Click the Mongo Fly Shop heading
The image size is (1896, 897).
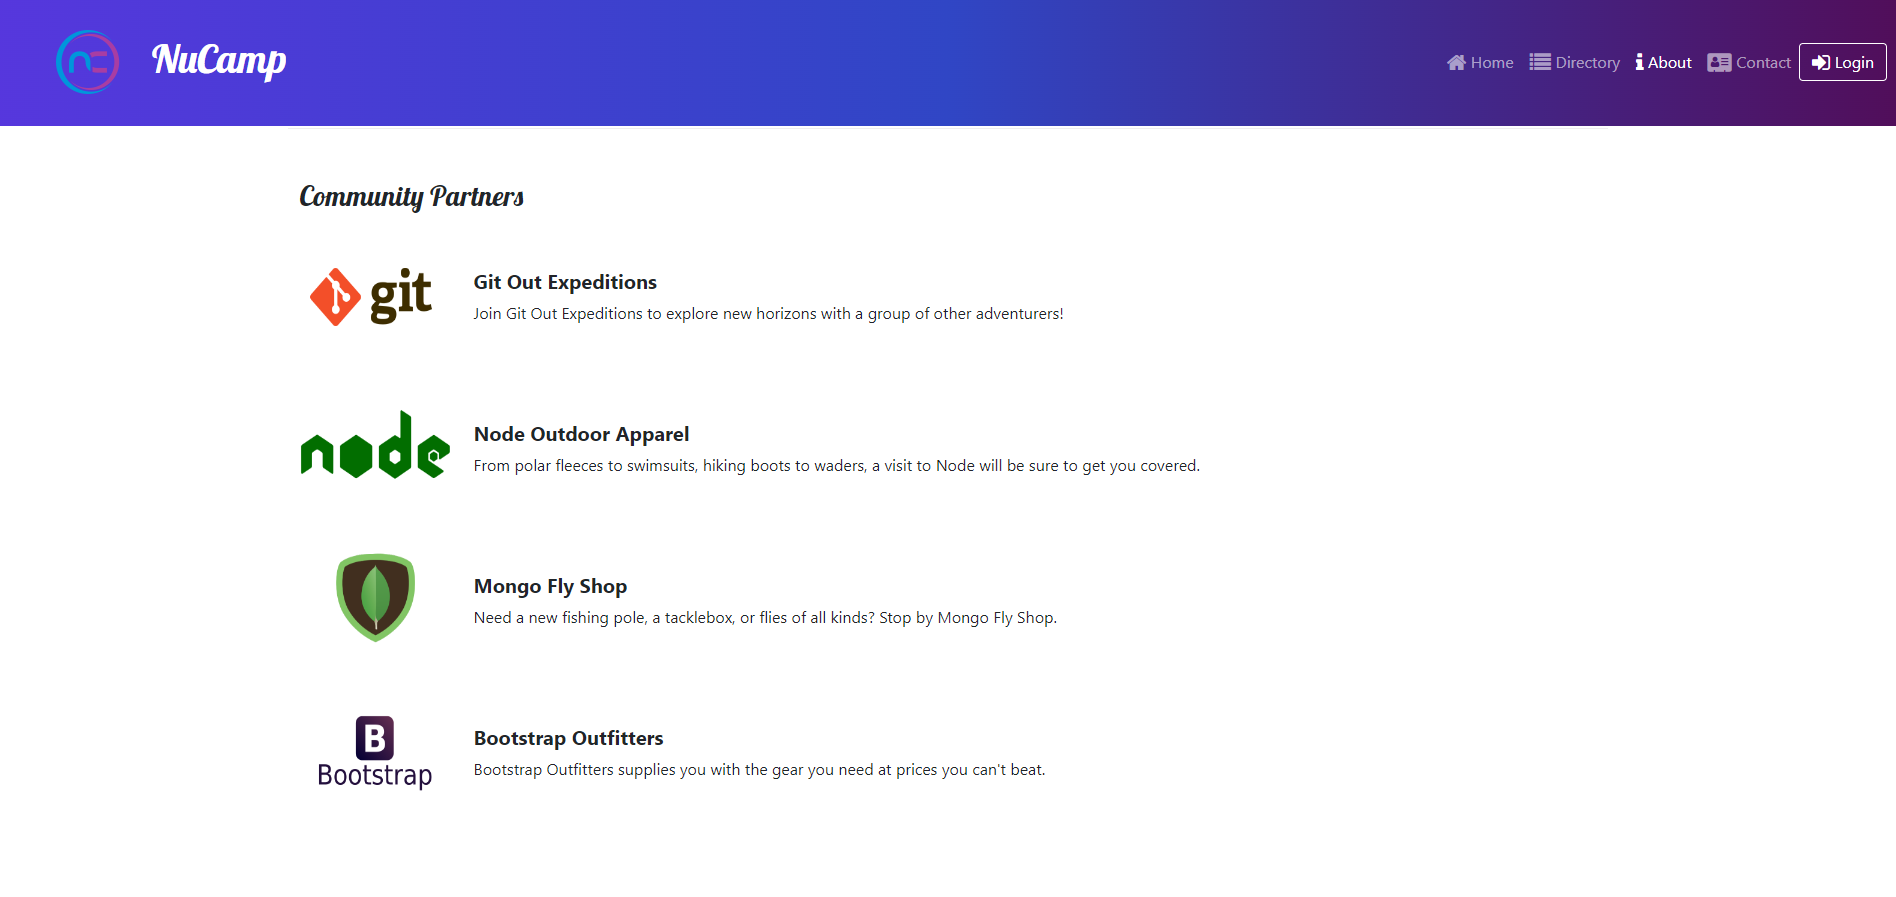(550, 586)
